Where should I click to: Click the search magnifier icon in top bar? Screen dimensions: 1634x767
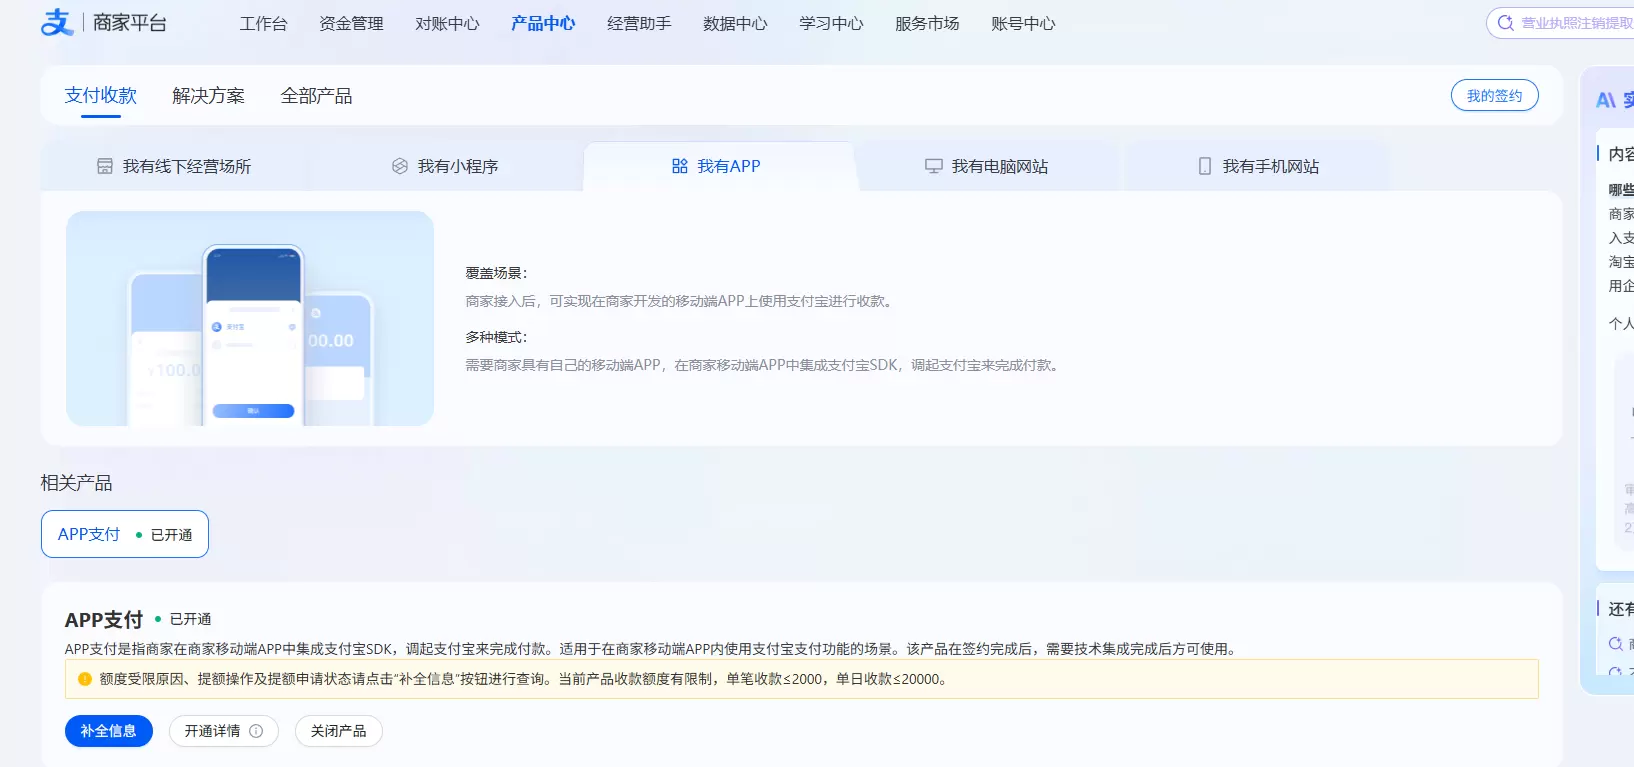[x=1505, y=23]
